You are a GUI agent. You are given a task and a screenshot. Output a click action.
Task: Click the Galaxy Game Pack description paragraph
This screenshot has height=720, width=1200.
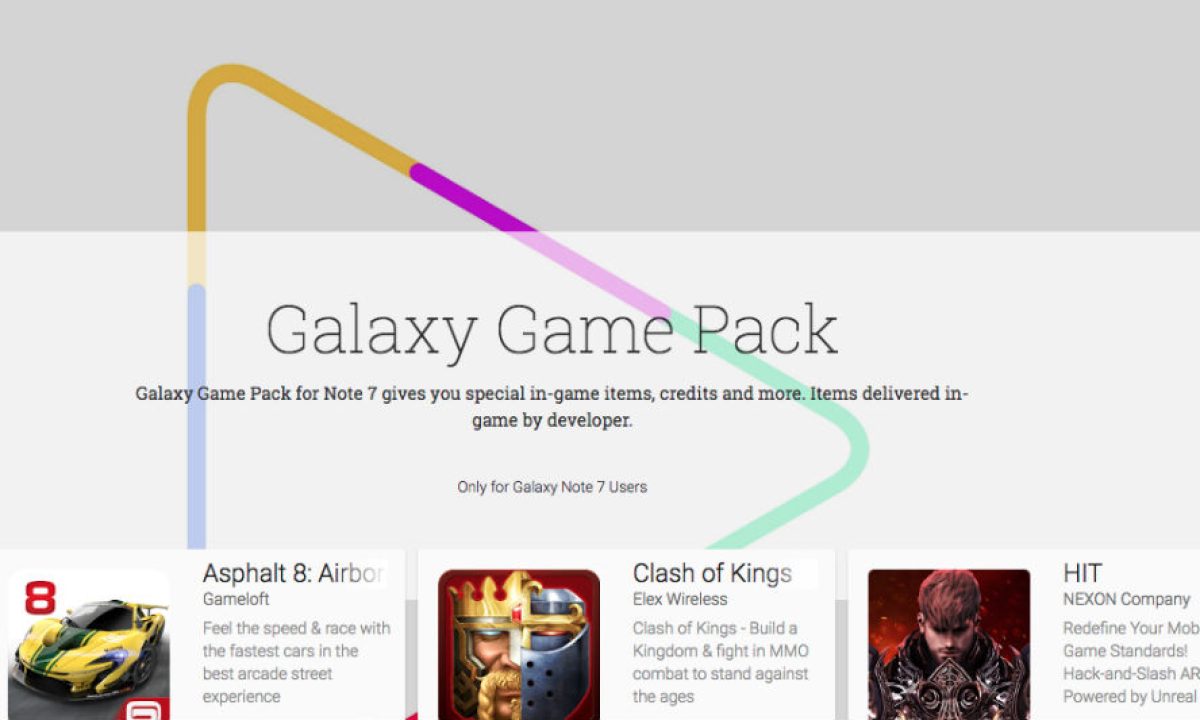click(x=552, y=407)
